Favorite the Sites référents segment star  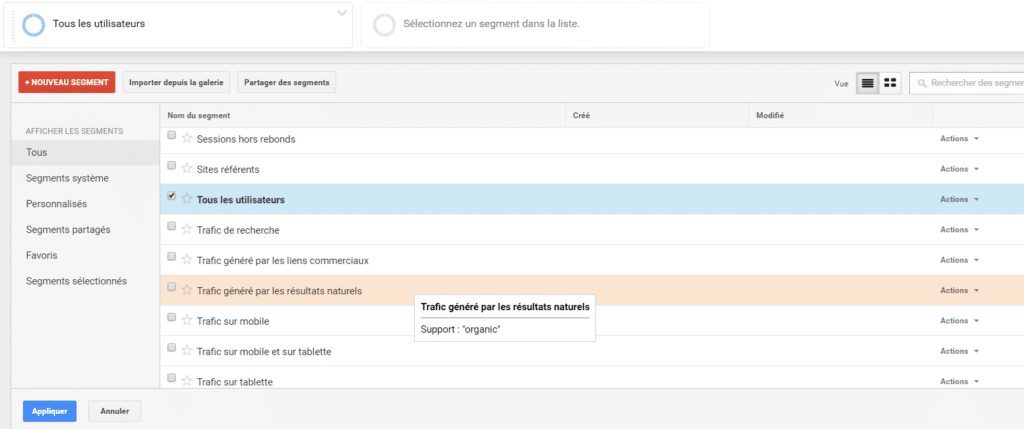click(187, 168)
